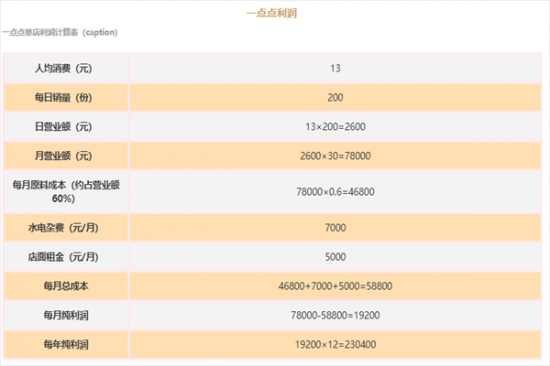Select the cell 78000×0.6=46800
This screenshot has height=366, width=550.
(x=335, y=192)
